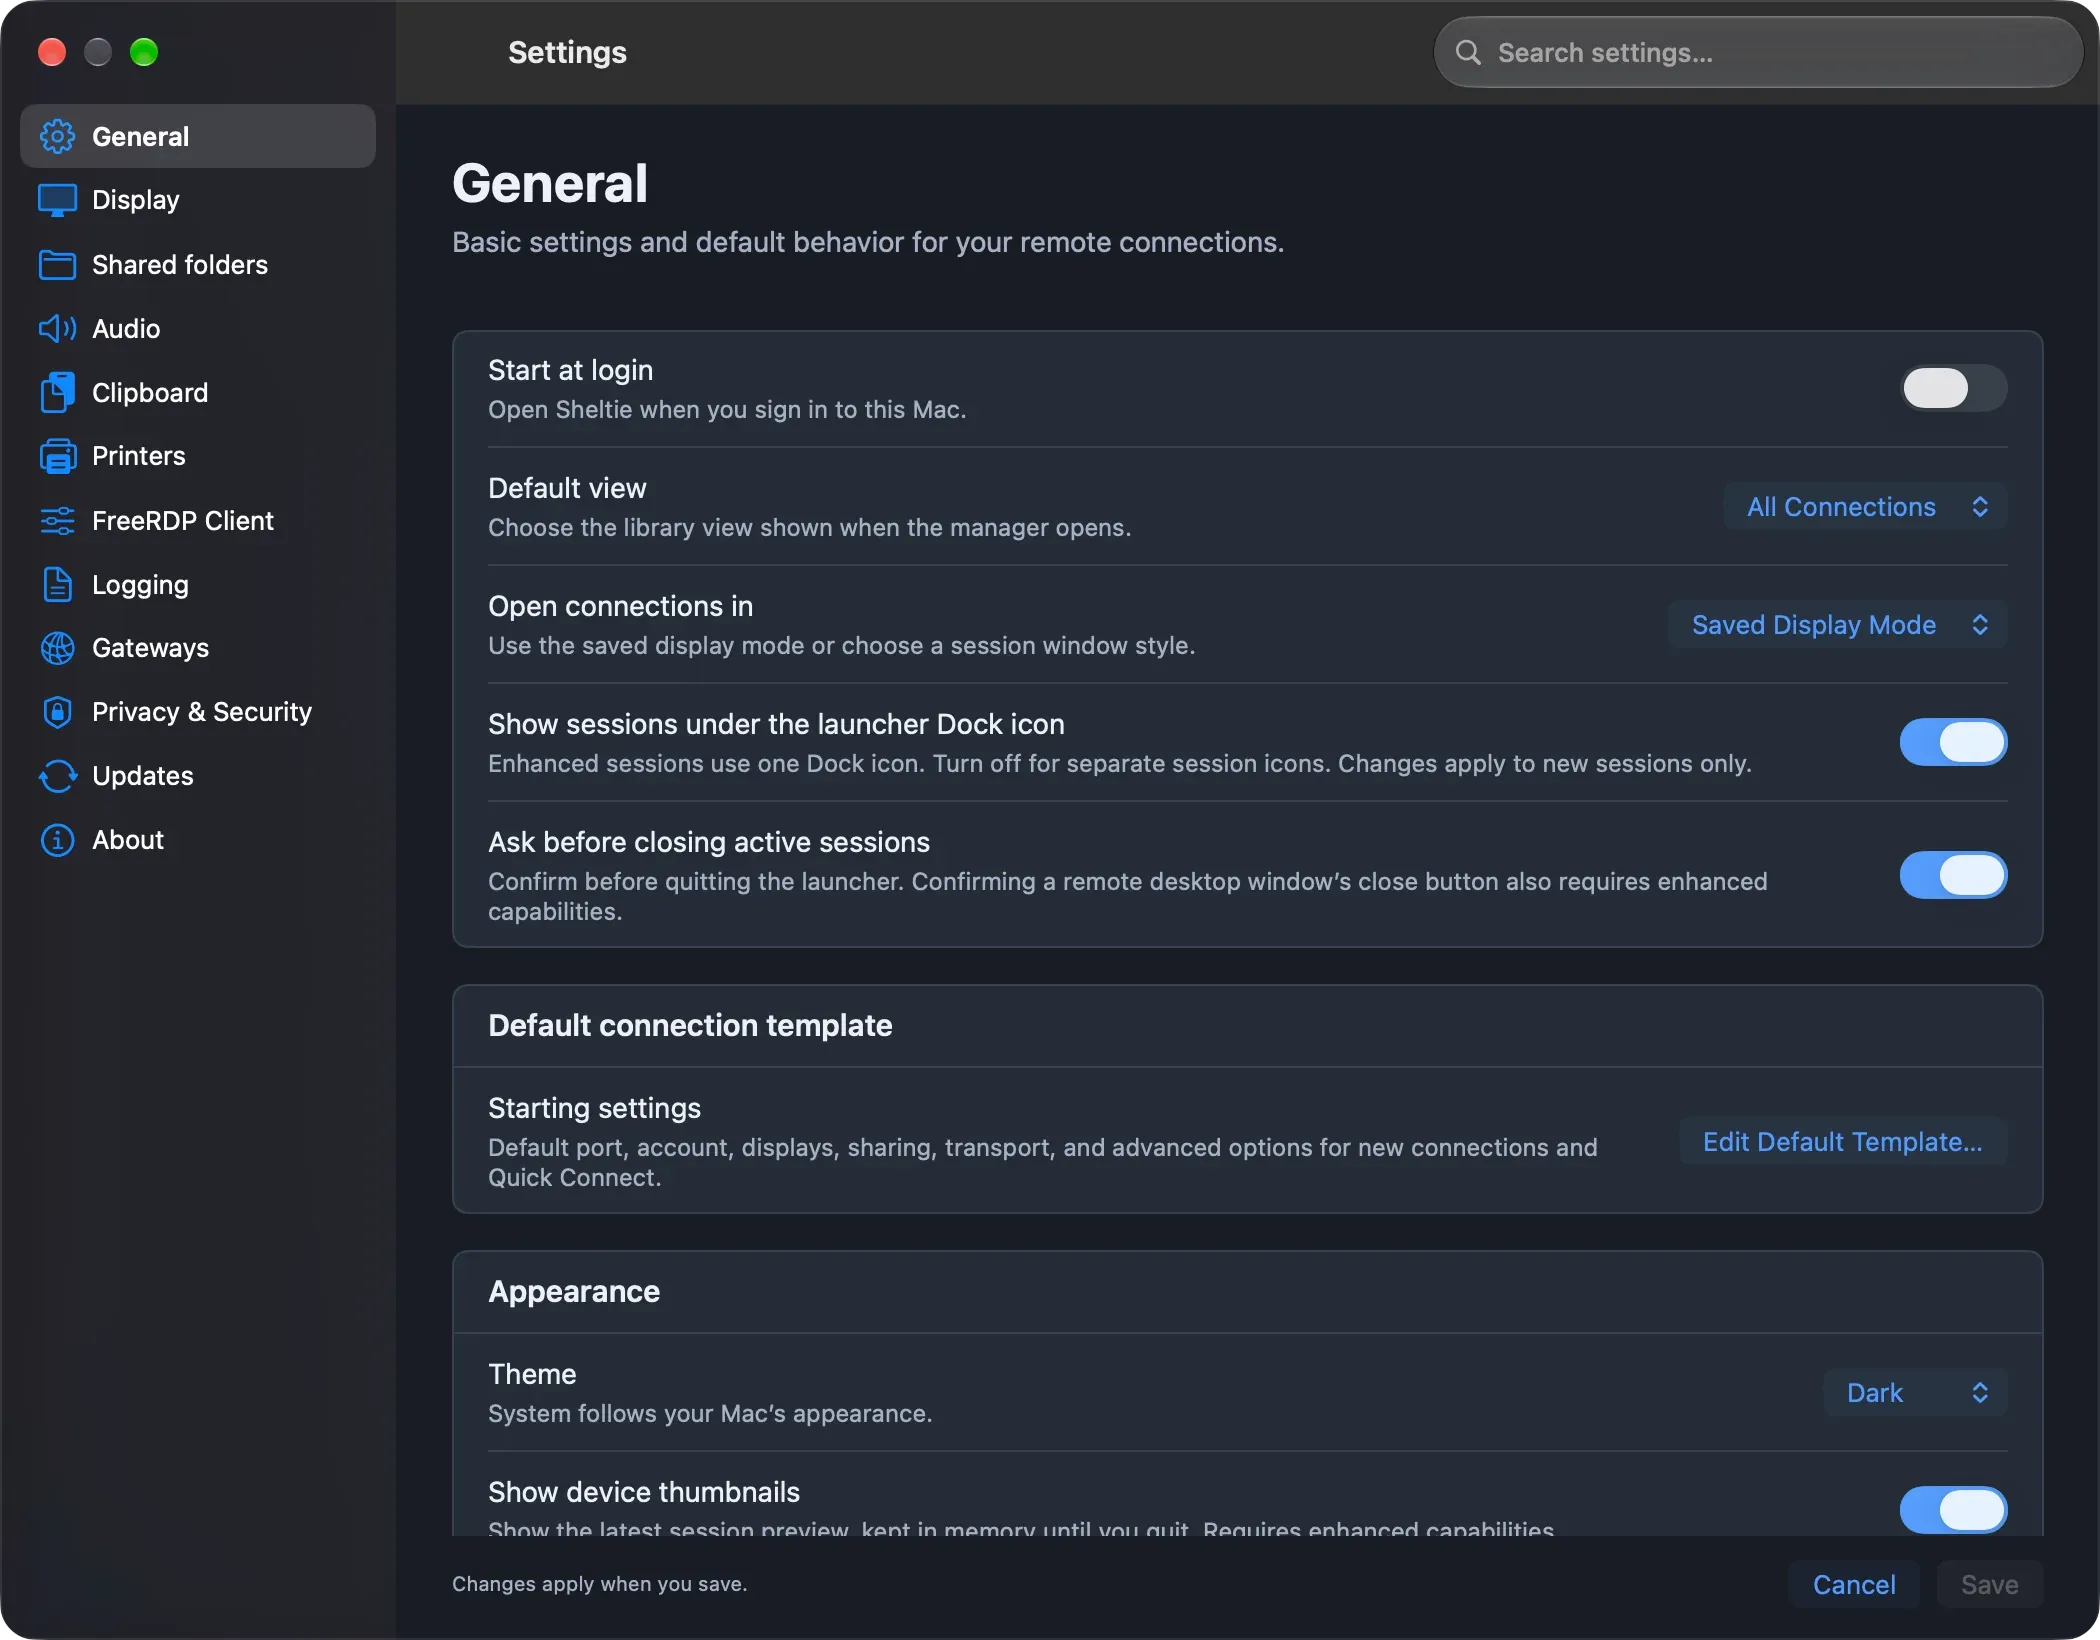Click the Logging document icon

pos(57,584)
